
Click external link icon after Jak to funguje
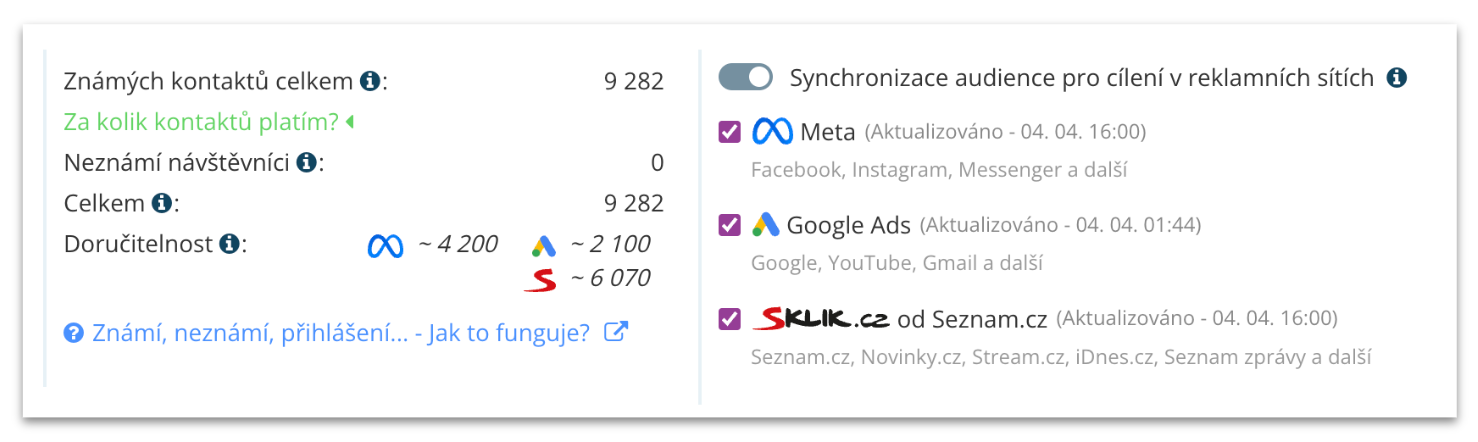pyautogui.click(x=616, y=333)
